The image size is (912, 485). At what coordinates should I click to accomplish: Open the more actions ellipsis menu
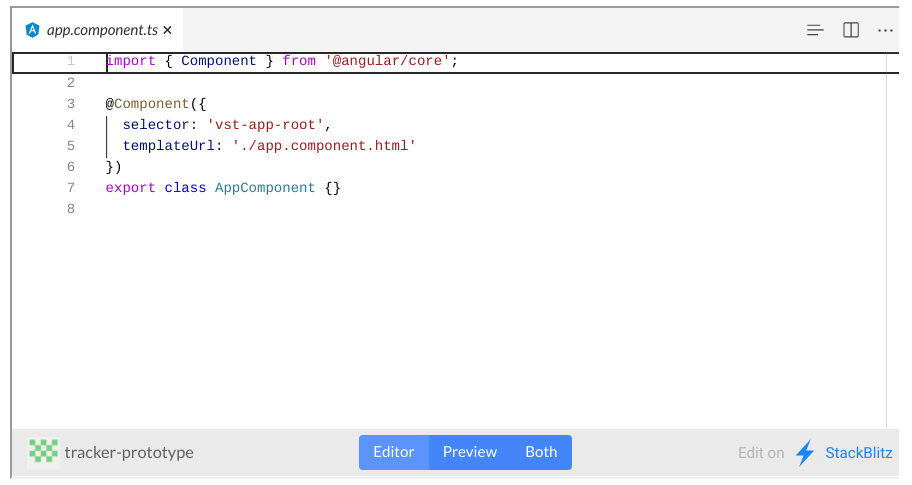(x=885, y=30)
